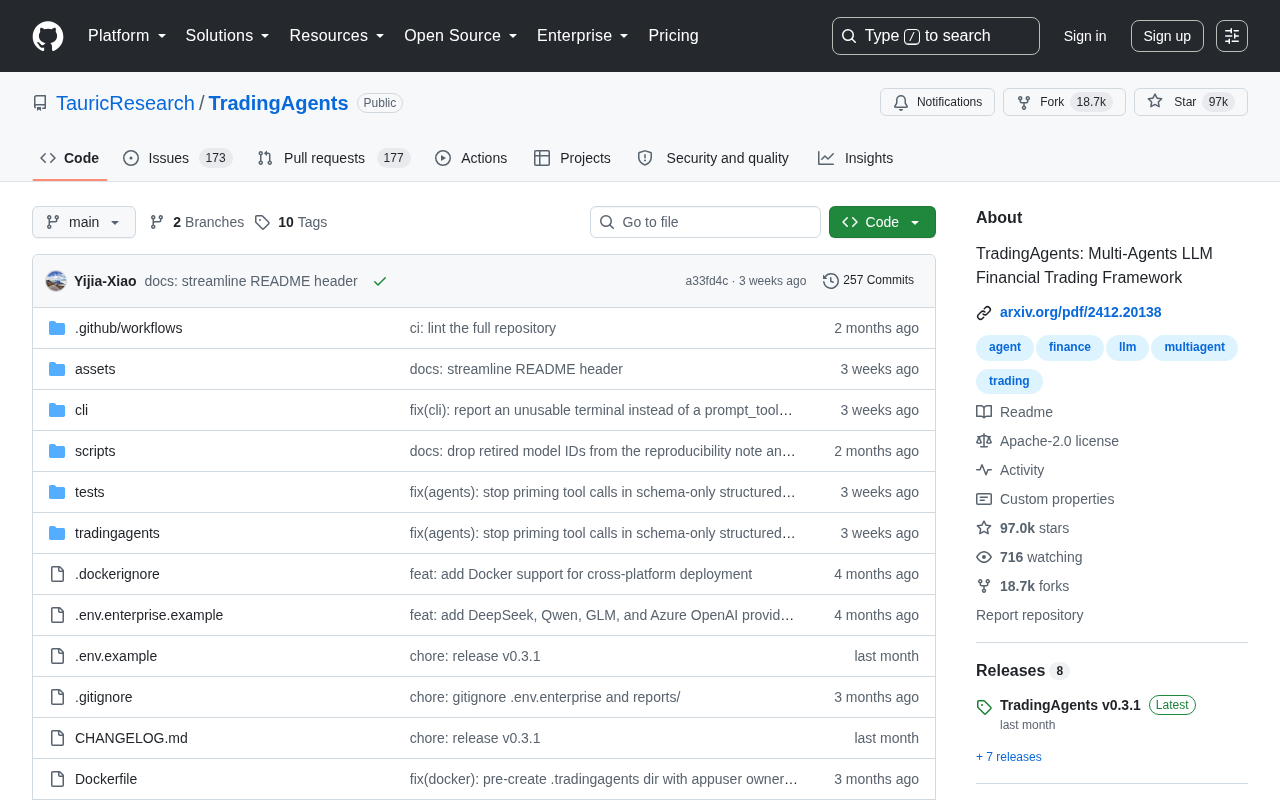Open the Pricing page
Image resolution: width=1280 pixels, height=800 pixels.
pyautogui.click(x=673, y=36)
